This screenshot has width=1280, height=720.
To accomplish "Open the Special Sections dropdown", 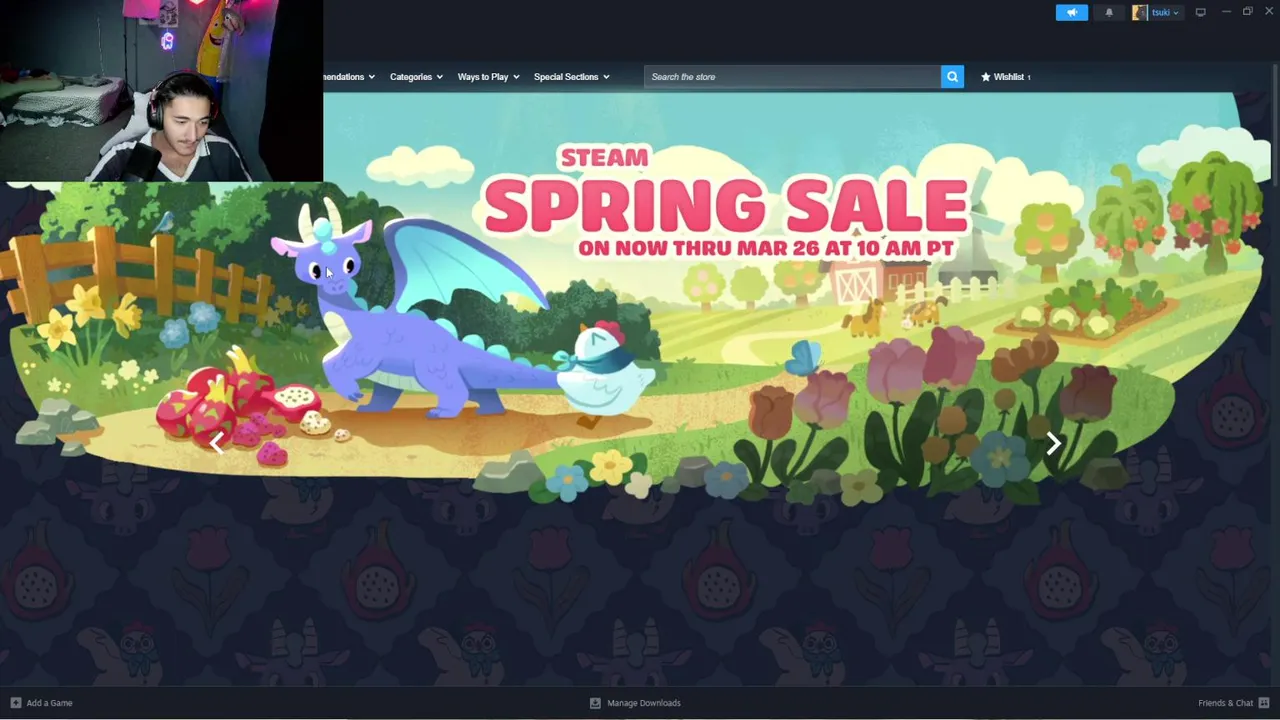I will pos(571,77).
